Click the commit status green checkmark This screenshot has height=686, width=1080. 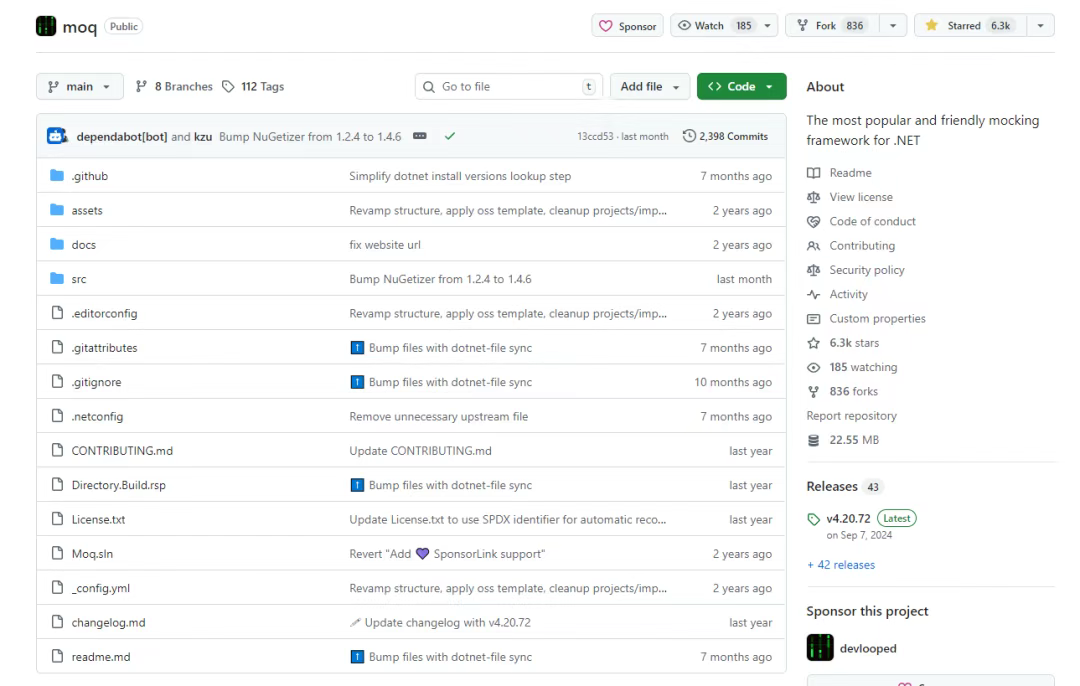[x=450, y=136]
